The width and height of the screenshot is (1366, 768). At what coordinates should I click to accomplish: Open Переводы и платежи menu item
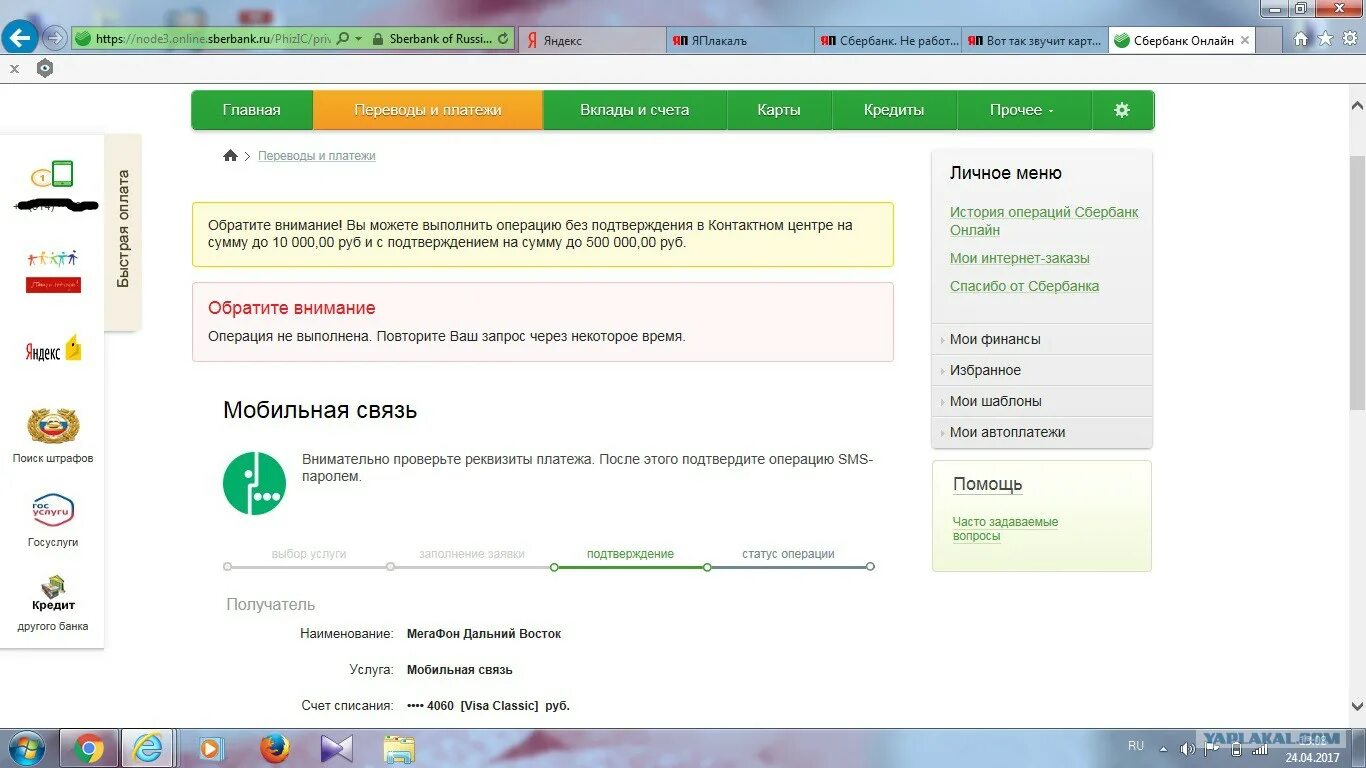[x=428, y=110]
